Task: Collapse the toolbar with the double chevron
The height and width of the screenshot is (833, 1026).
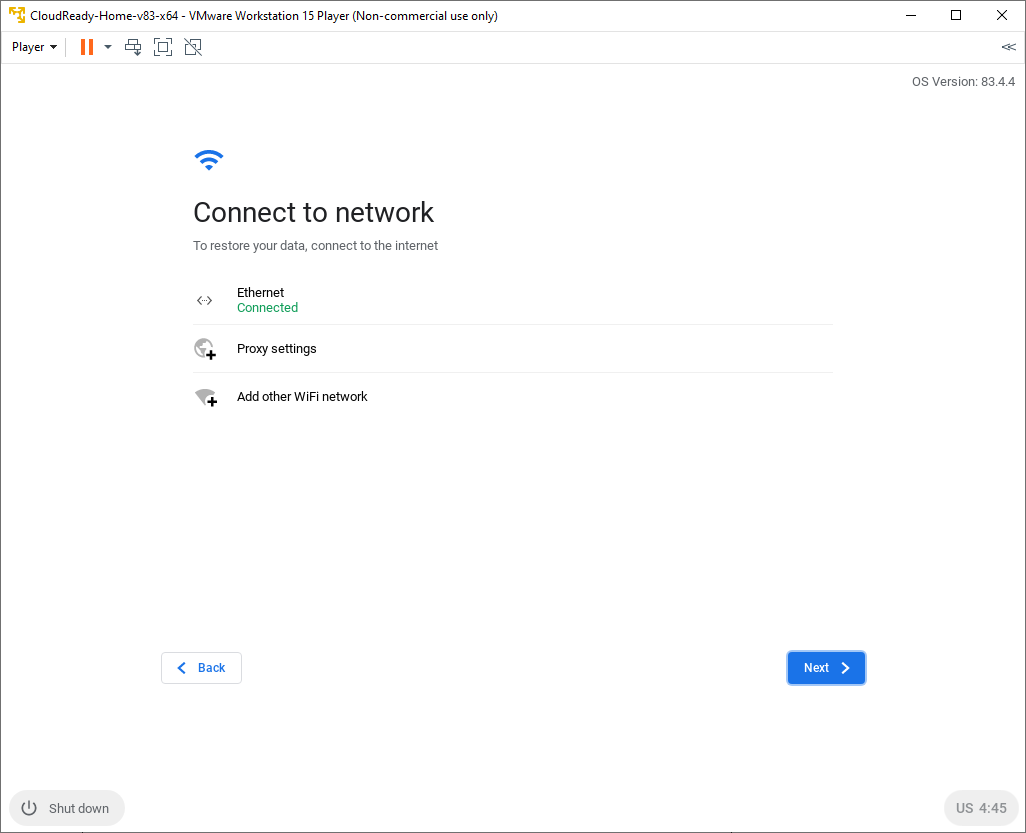Action: tap(1008, 47)
